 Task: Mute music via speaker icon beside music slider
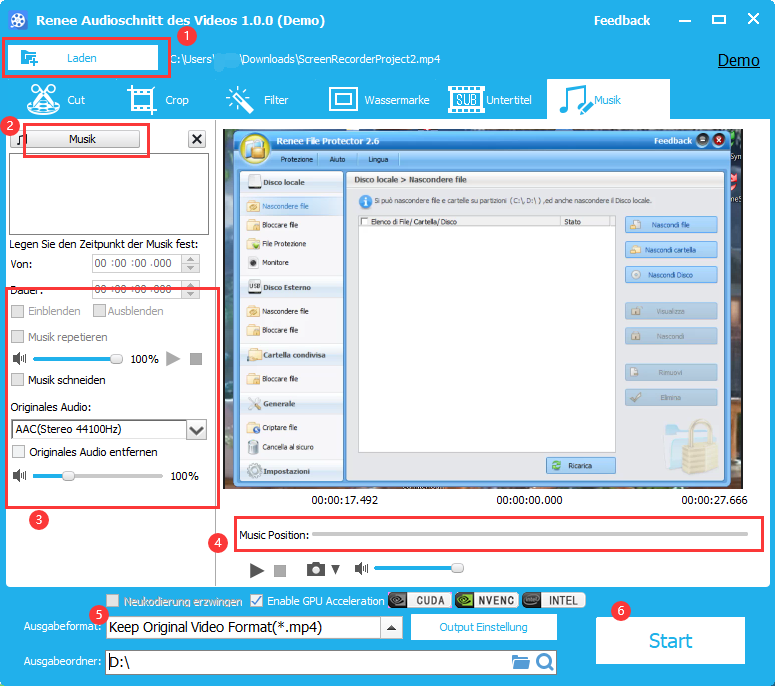(x=19, y=358)
